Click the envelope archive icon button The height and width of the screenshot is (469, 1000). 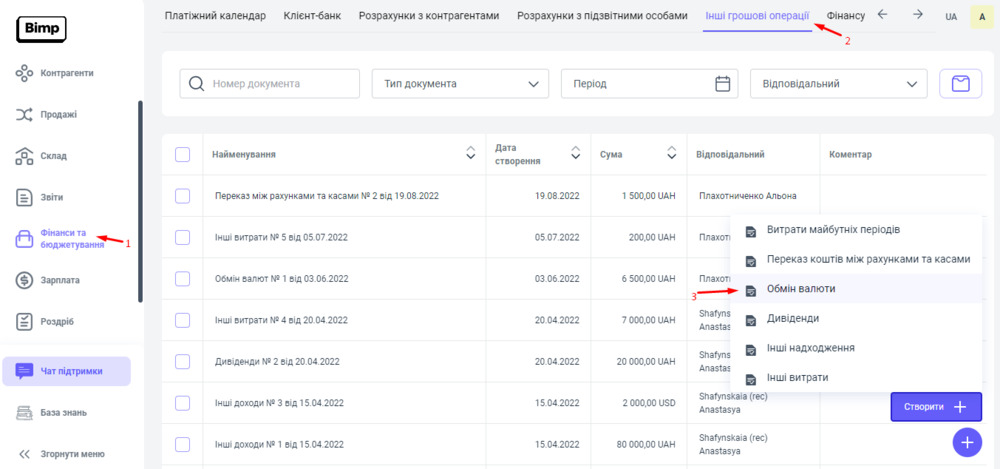pyautogui.click(x=960, y=84)
